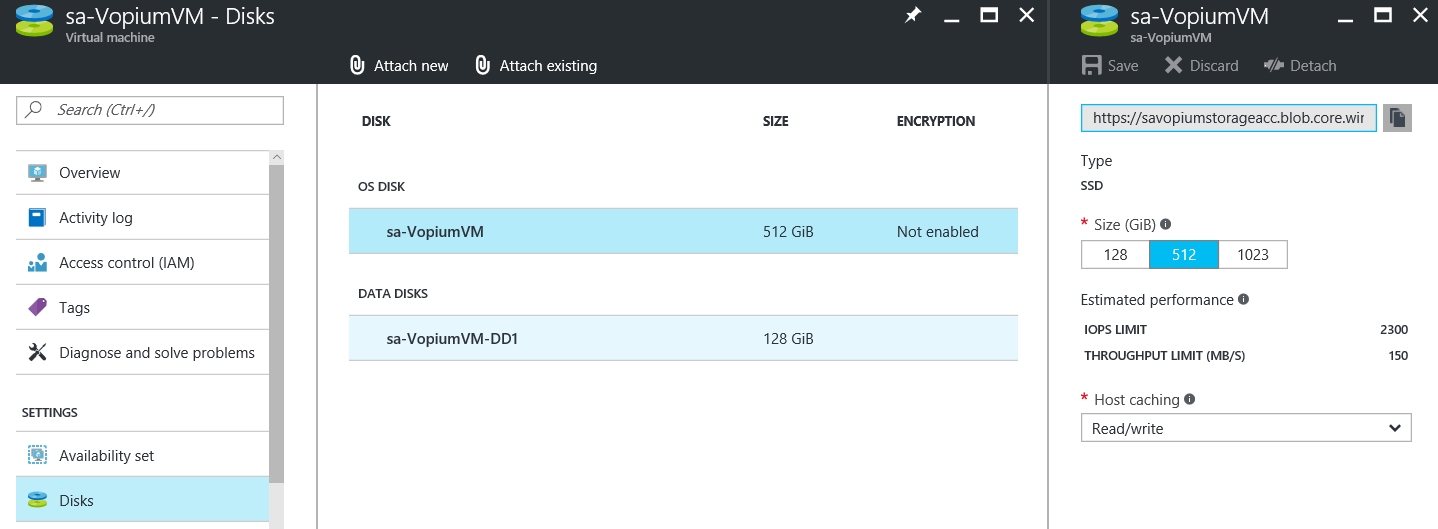Select the 512 GiB size option
Viewport: 1438px width, 529px height.
coord(1184,255)
